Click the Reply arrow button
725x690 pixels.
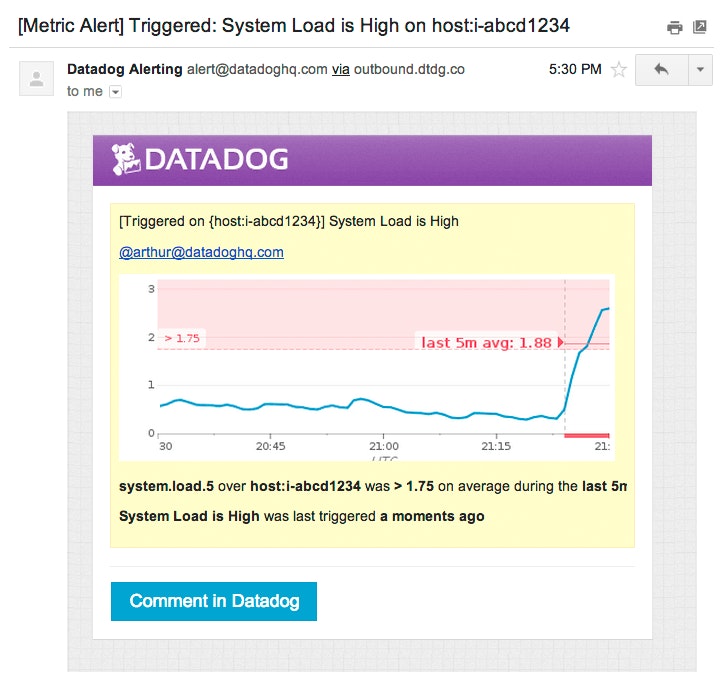point(660,70)
